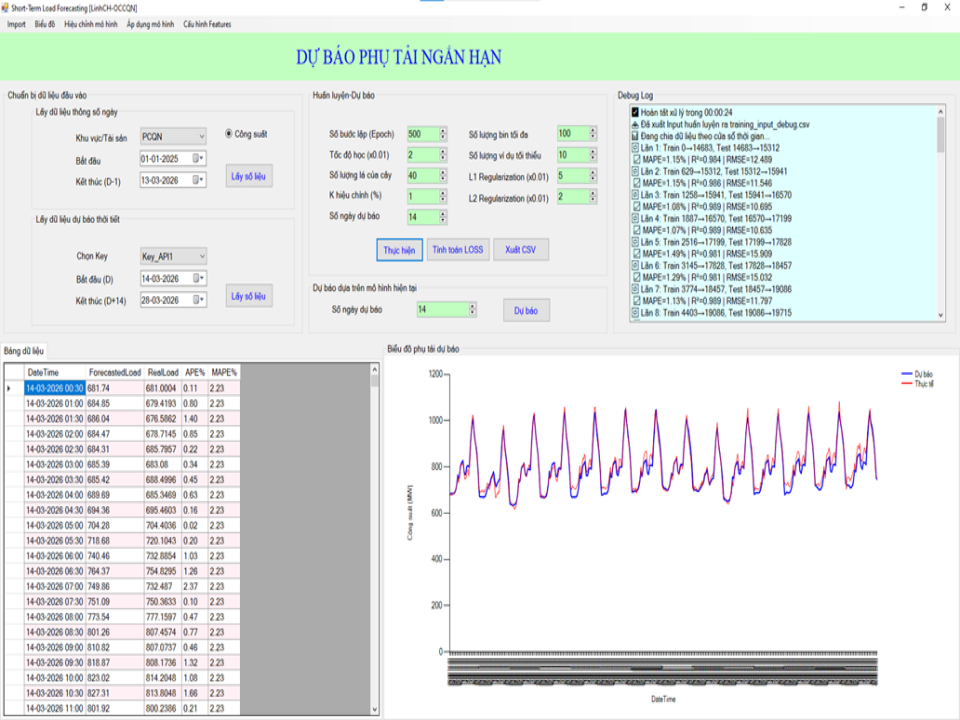Viewport: 960px width, 720px height.
Task: Select the Công suất radio button
Action: pos(229,134)
